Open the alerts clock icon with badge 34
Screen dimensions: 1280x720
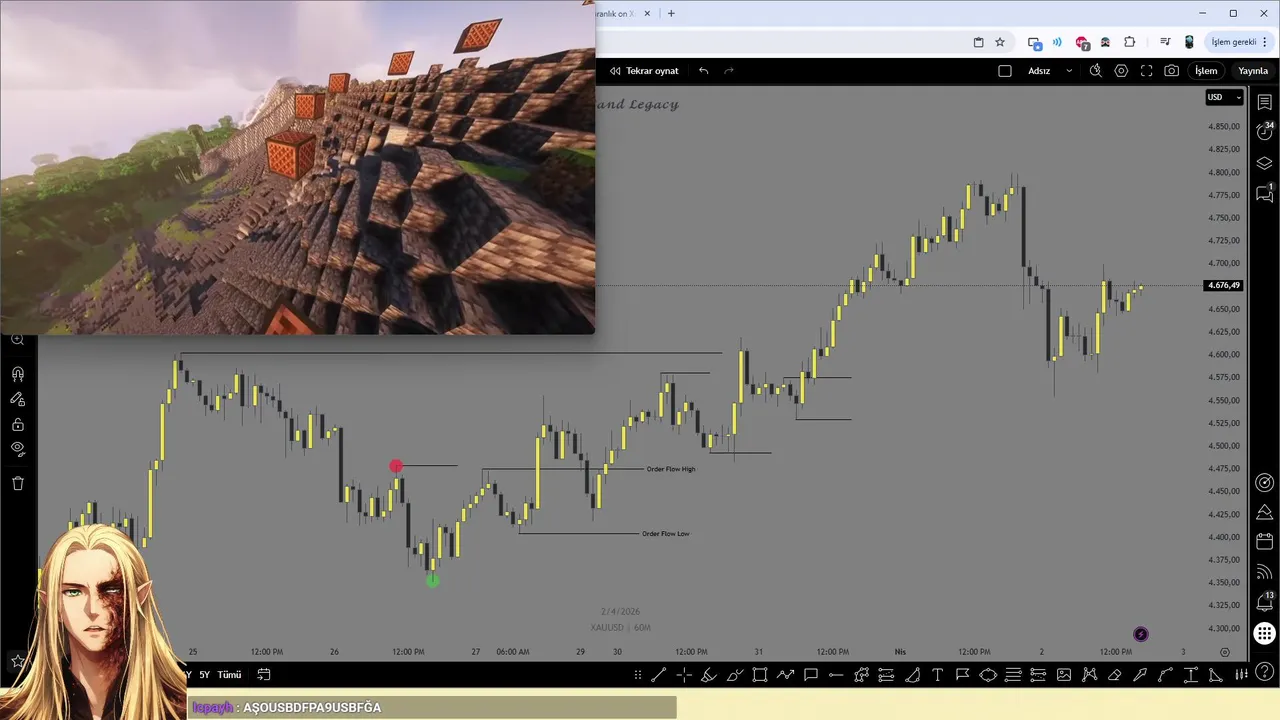[1265, 132]
